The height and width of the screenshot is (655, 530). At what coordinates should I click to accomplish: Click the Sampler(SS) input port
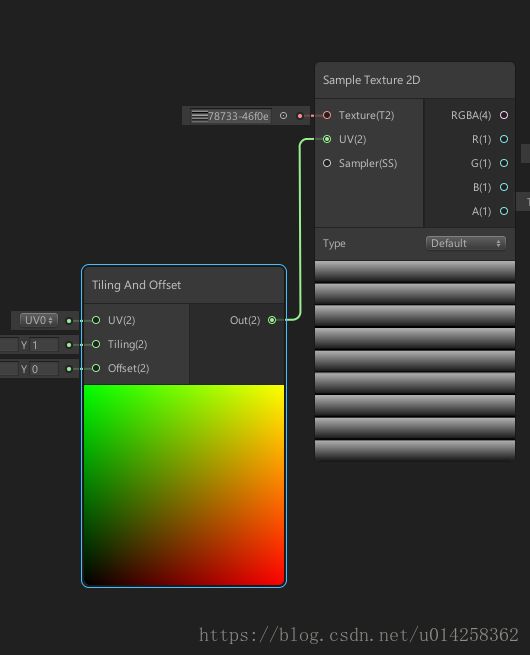pos(327,163)
